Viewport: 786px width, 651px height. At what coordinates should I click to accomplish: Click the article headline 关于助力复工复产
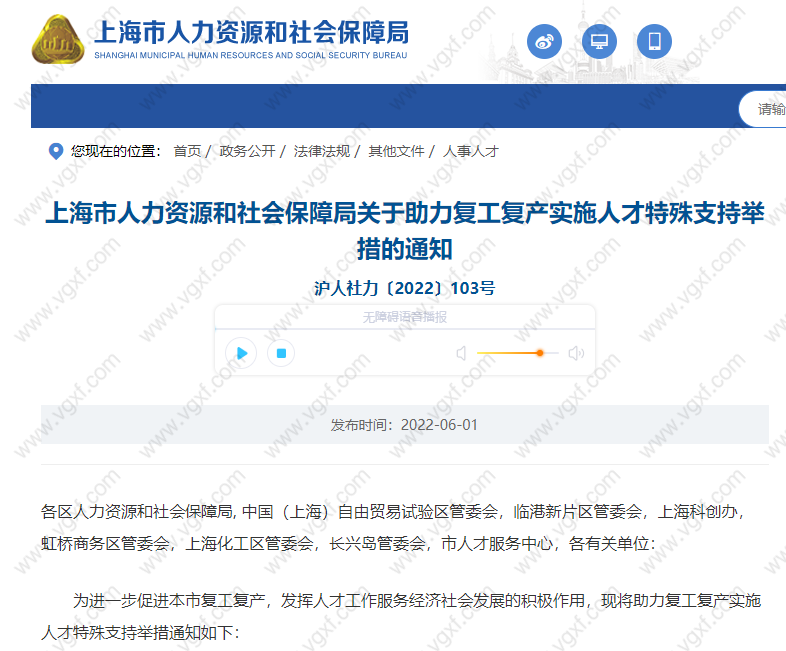pos(404,231)
